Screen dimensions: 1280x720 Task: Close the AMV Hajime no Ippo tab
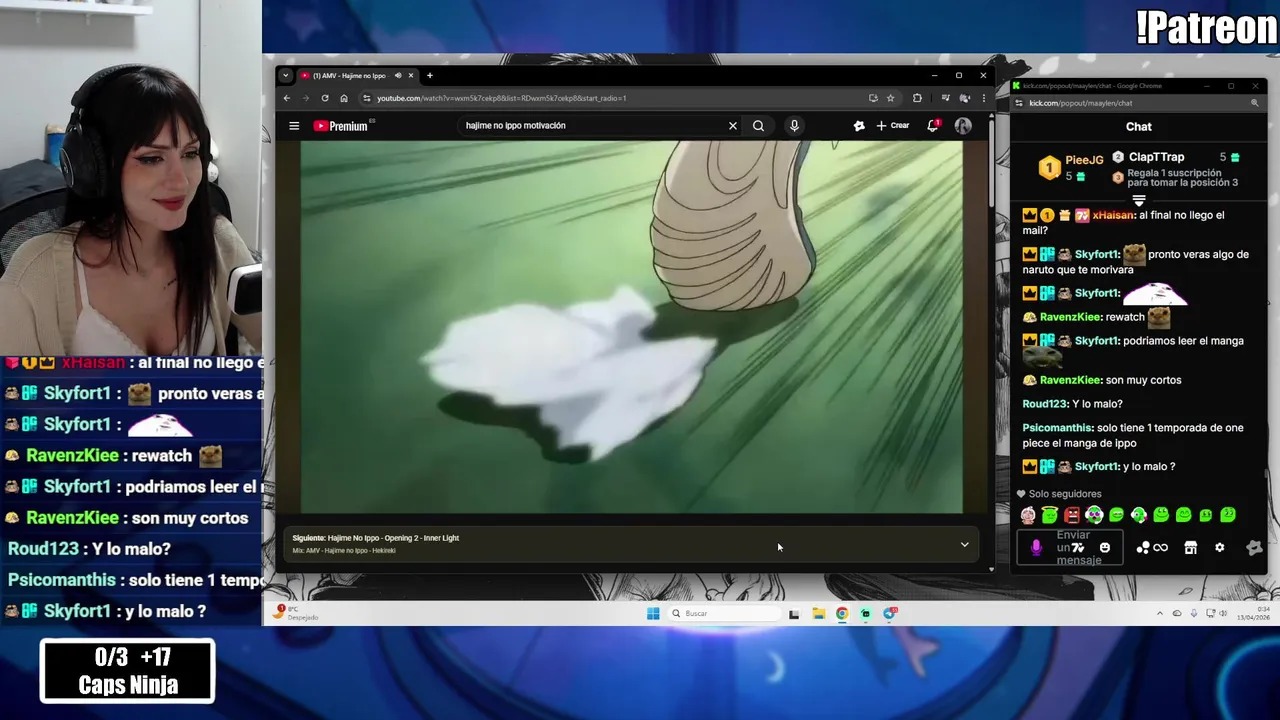[x=410, y=75]
